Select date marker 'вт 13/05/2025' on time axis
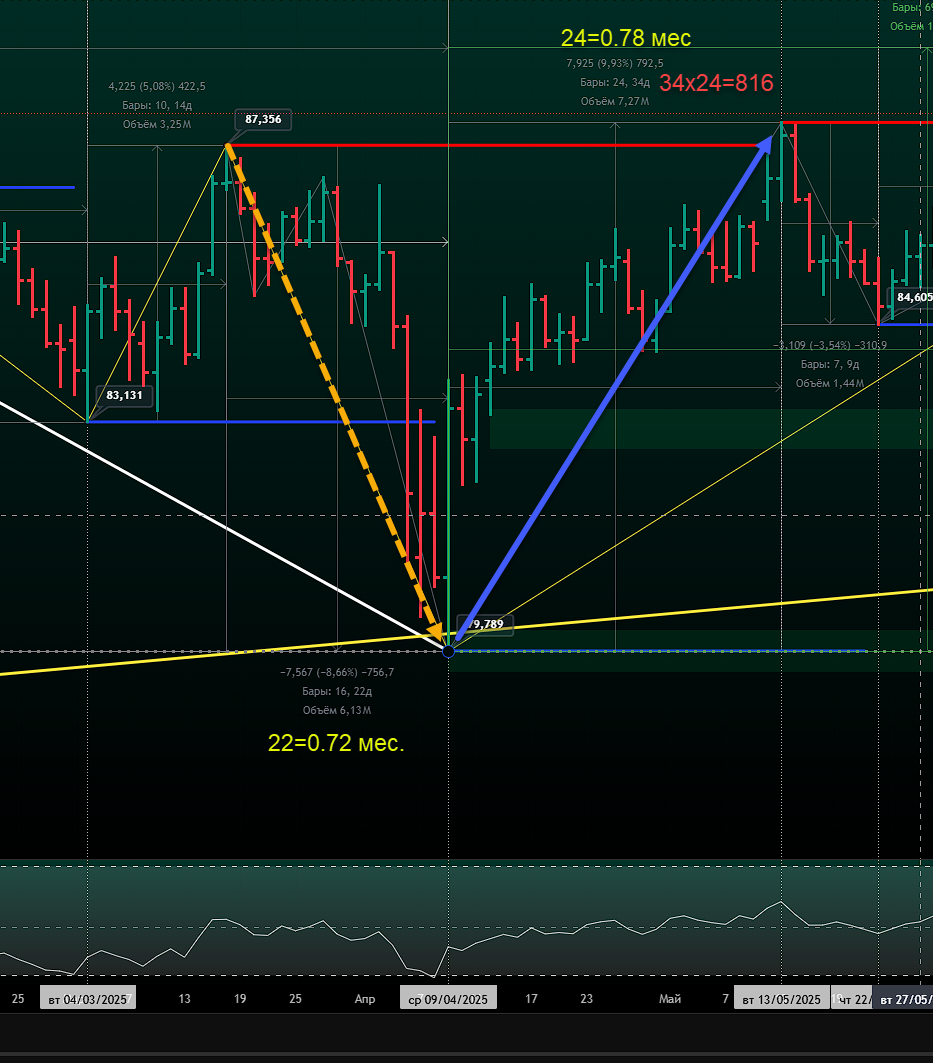Screen dimensions: 933x1063 [782, 999]
